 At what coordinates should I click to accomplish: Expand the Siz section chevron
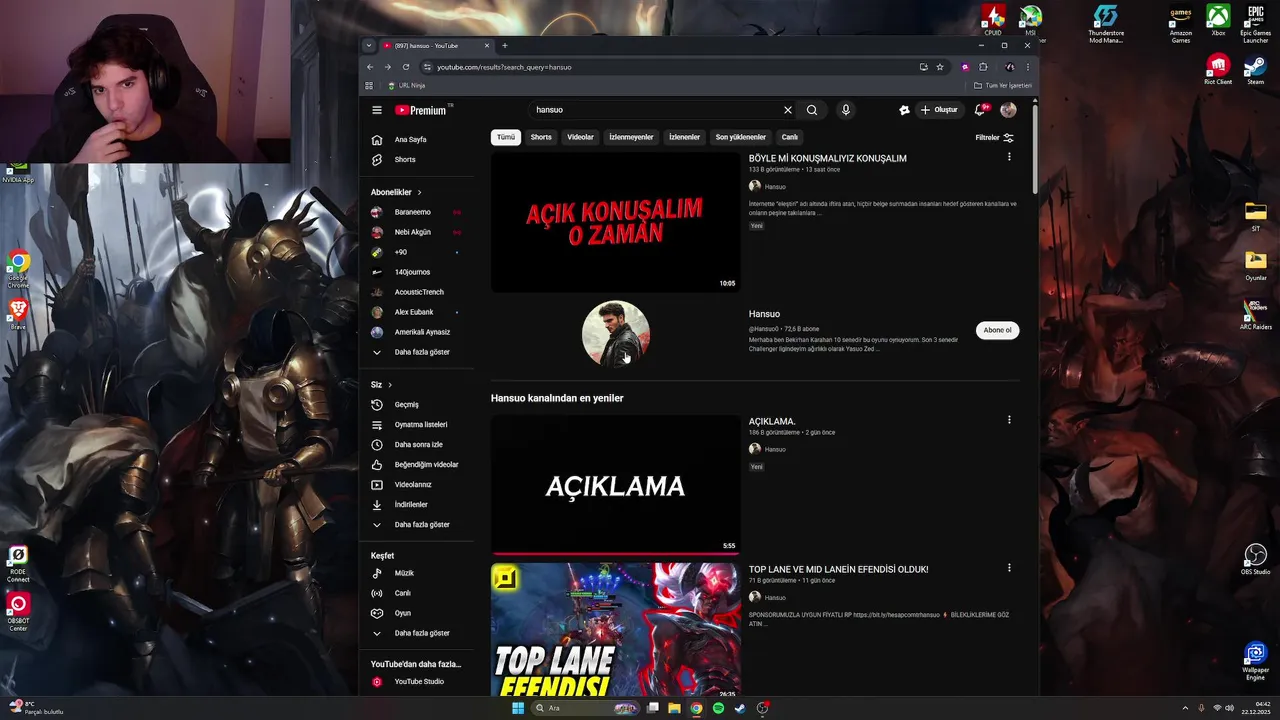click(390, 385)
